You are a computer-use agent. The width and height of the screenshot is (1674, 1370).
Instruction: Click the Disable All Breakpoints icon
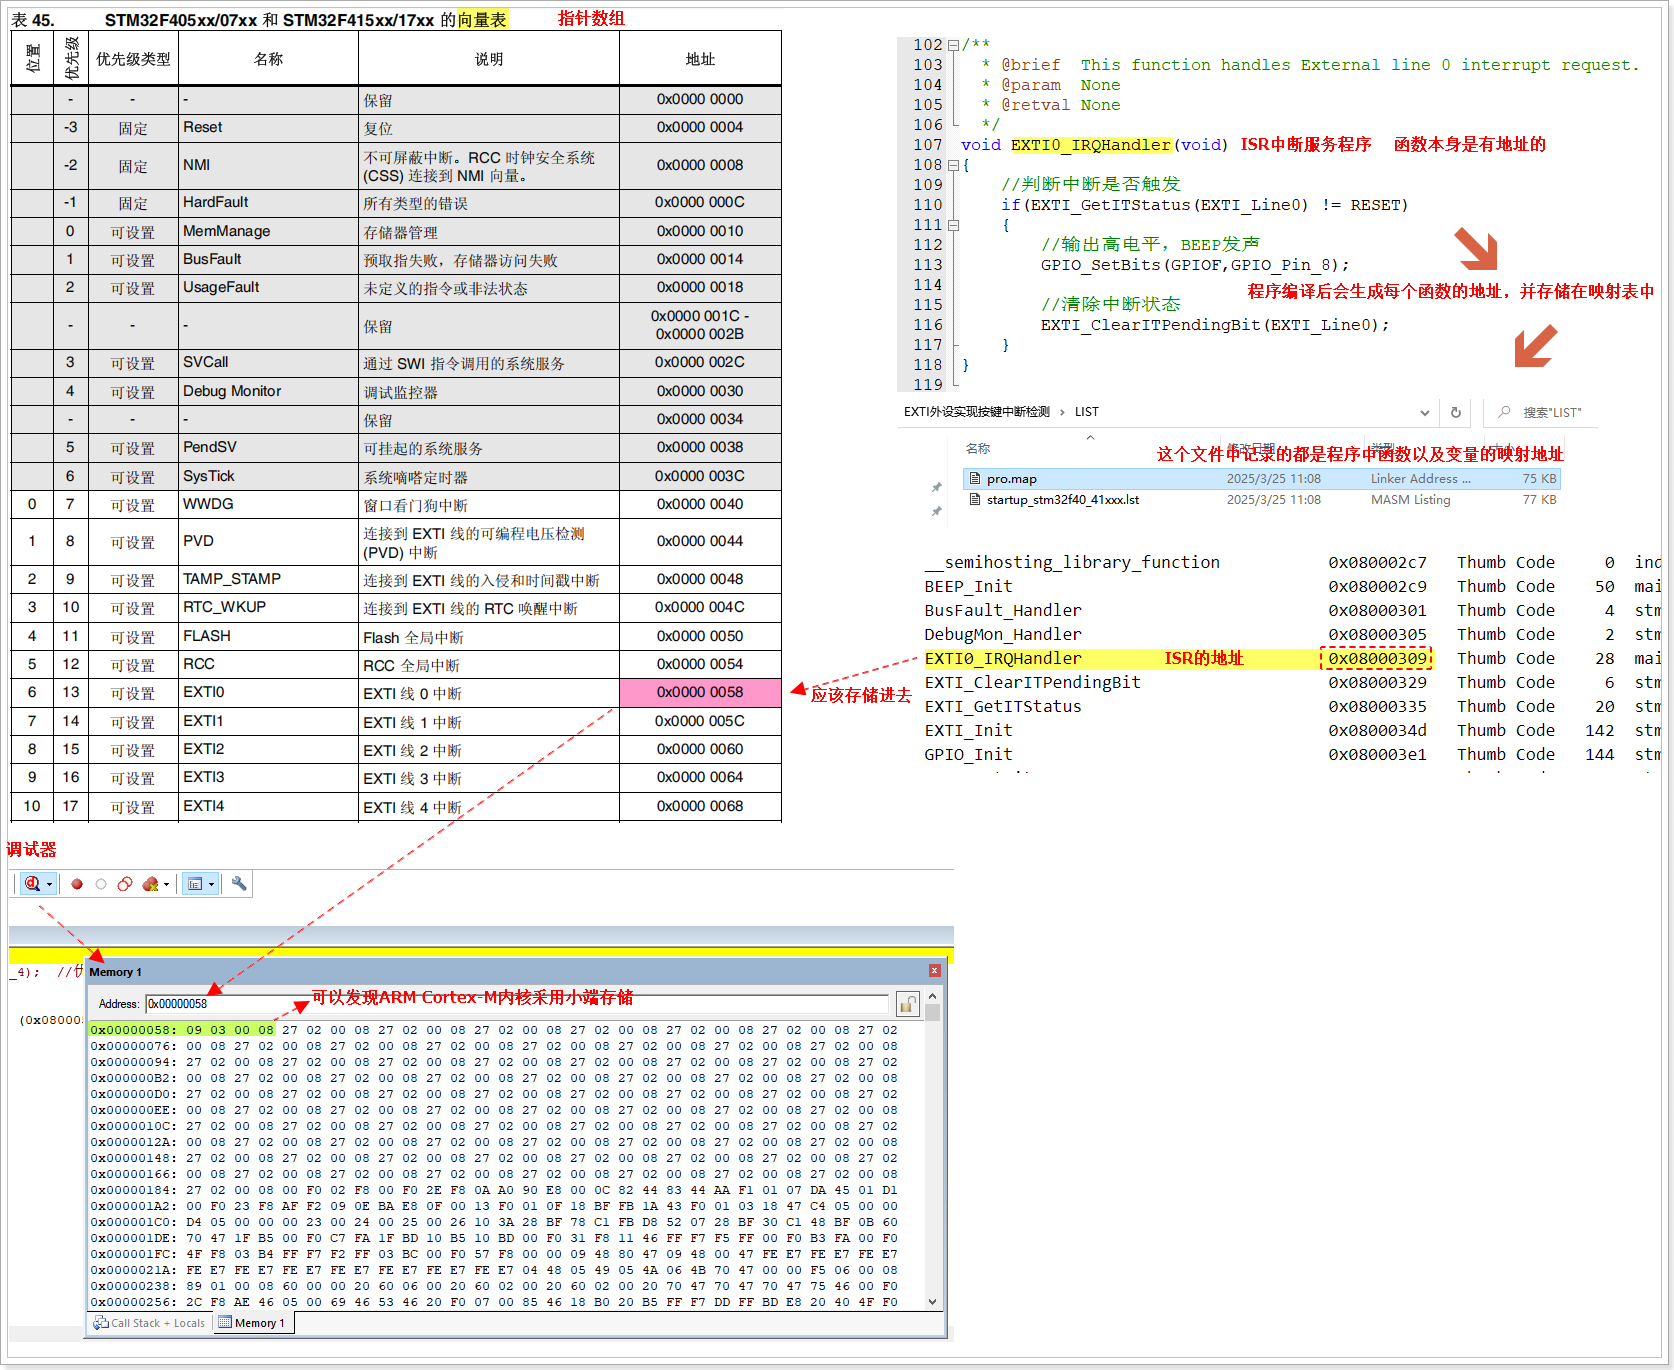pos(125,884)
